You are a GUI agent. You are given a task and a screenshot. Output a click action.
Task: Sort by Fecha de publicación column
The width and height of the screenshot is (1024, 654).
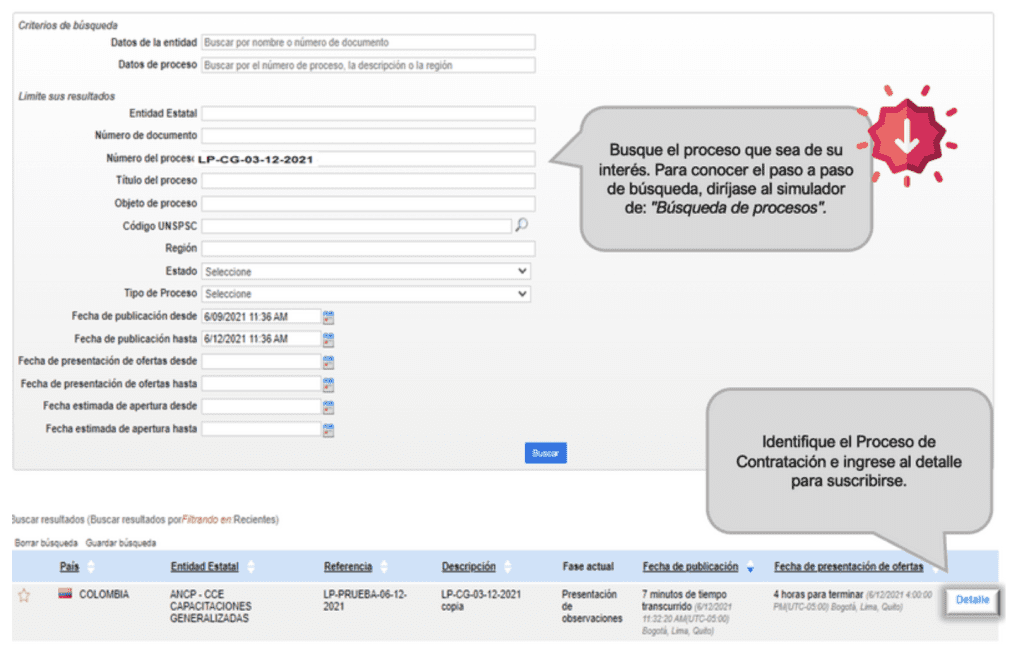(x=690, y=566)
